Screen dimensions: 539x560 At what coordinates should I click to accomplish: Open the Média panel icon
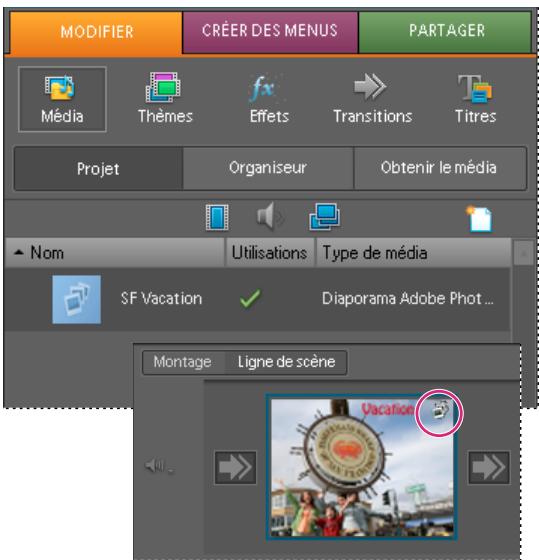coord(62,99)
